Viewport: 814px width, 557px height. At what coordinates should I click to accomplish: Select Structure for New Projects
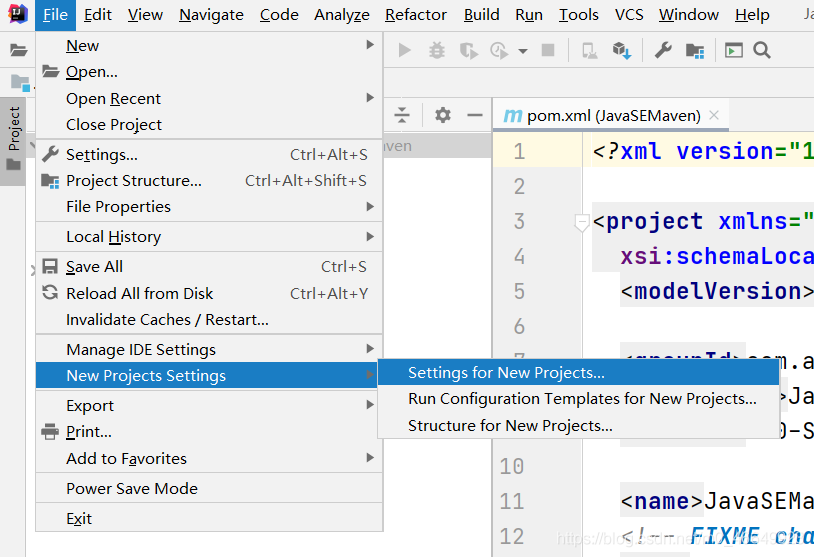pyautogui.click(x=510, y=426)
